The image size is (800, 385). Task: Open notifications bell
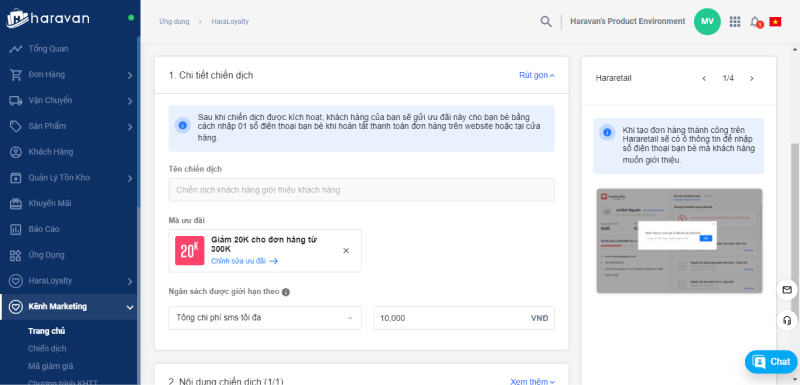pyautogui.click(x=755, y=21)
